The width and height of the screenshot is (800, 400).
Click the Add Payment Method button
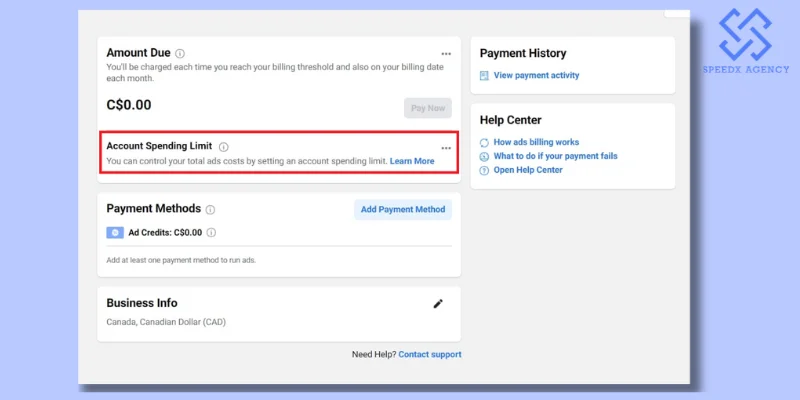(403, 209)
